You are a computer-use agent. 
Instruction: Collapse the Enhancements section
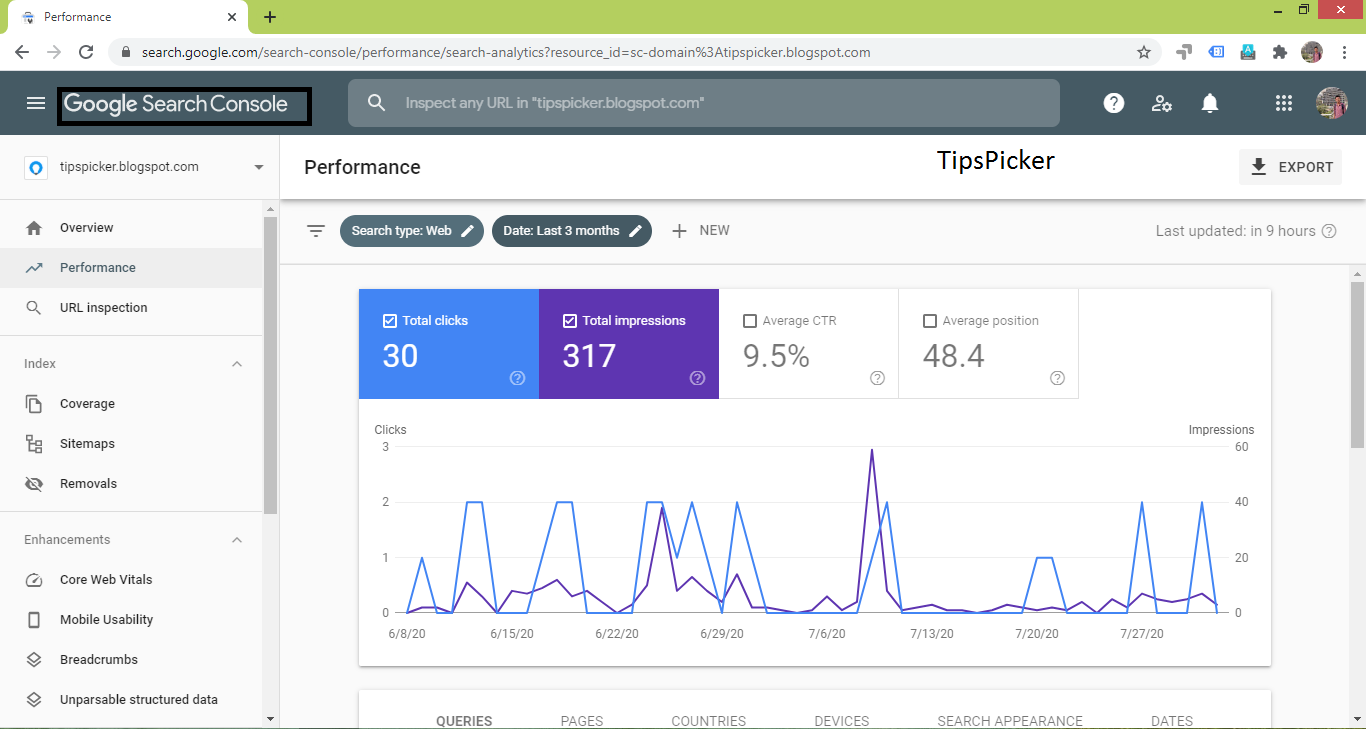[237, 540]
